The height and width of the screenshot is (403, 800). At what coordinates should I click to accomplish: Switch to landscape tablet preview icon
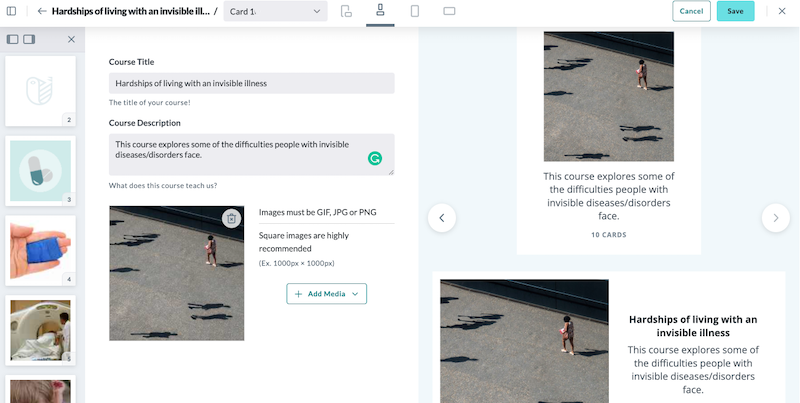449,11
